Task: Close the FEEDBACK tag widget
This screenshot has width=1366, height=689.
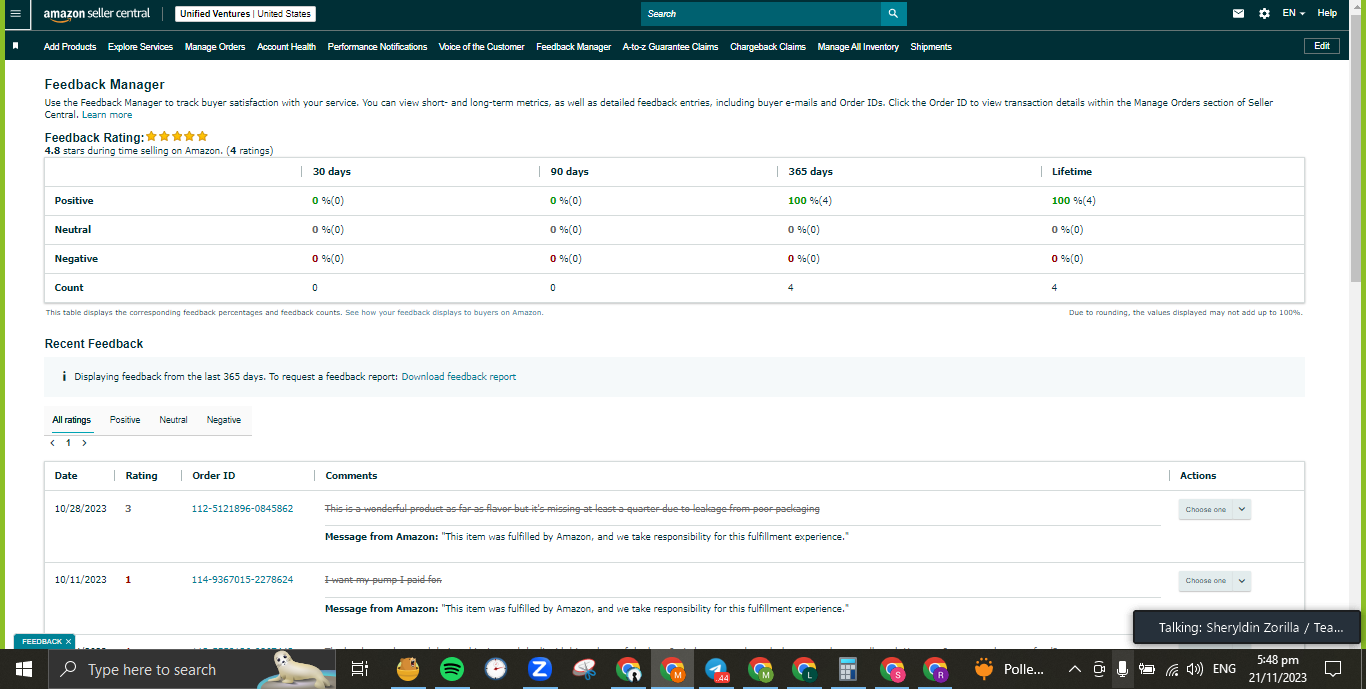Action: [x=68, y=641]
